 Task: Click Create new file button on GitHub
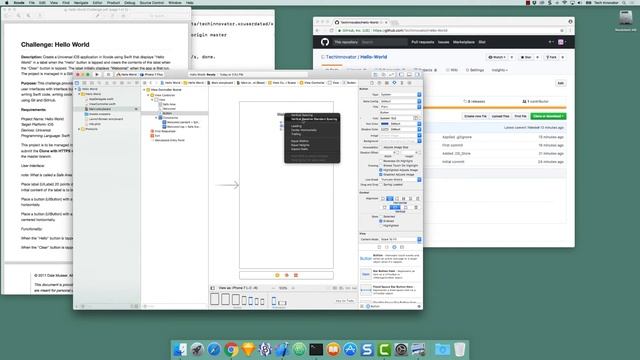475,116
